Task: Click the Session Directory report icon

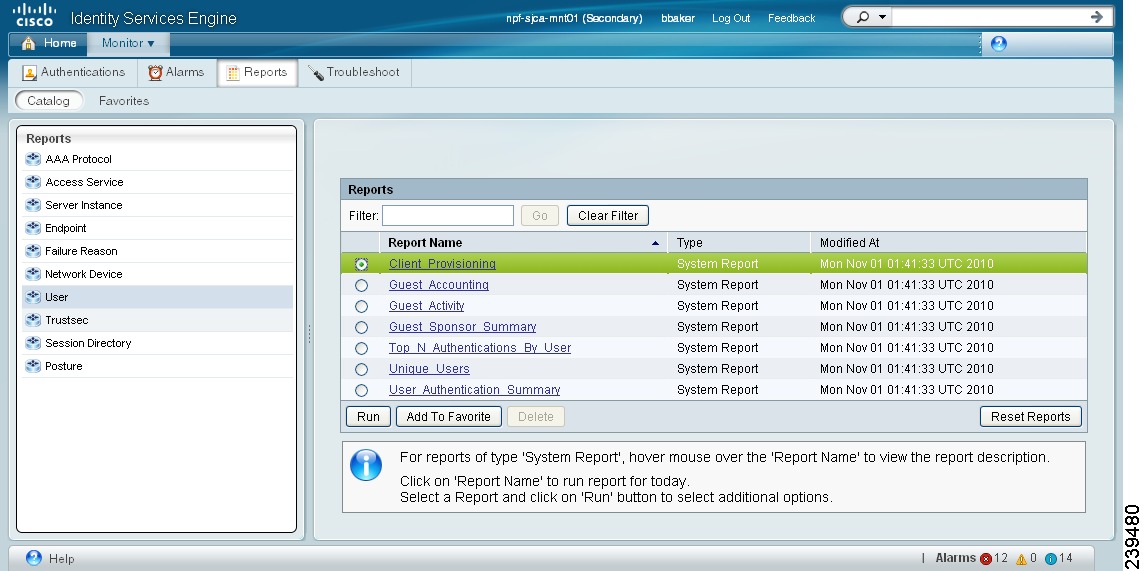Action: coord(33,343)
